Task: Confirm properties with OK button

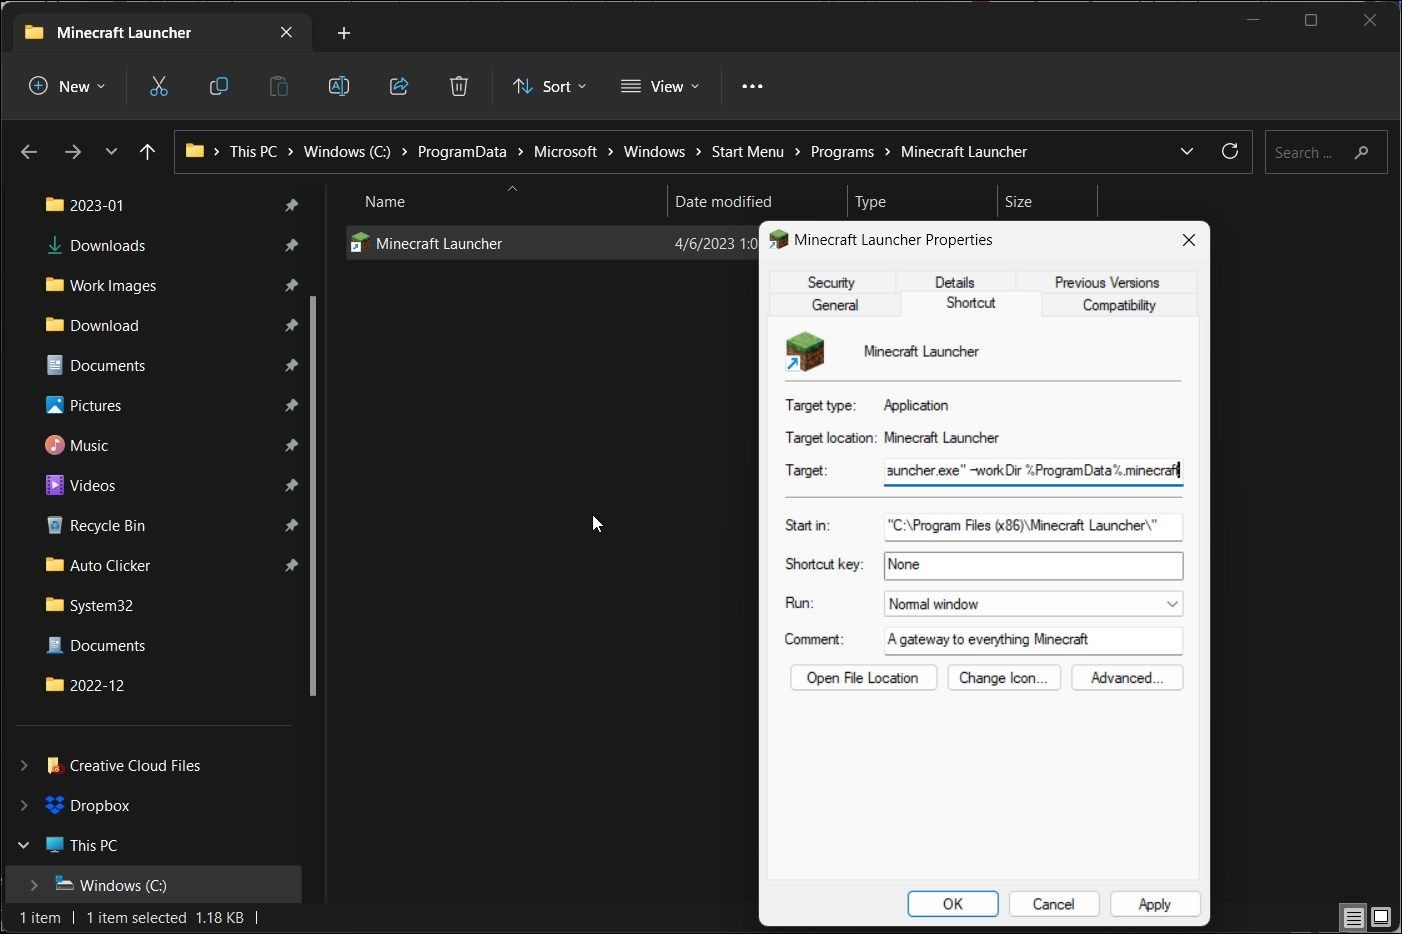Action: (953, 904)
